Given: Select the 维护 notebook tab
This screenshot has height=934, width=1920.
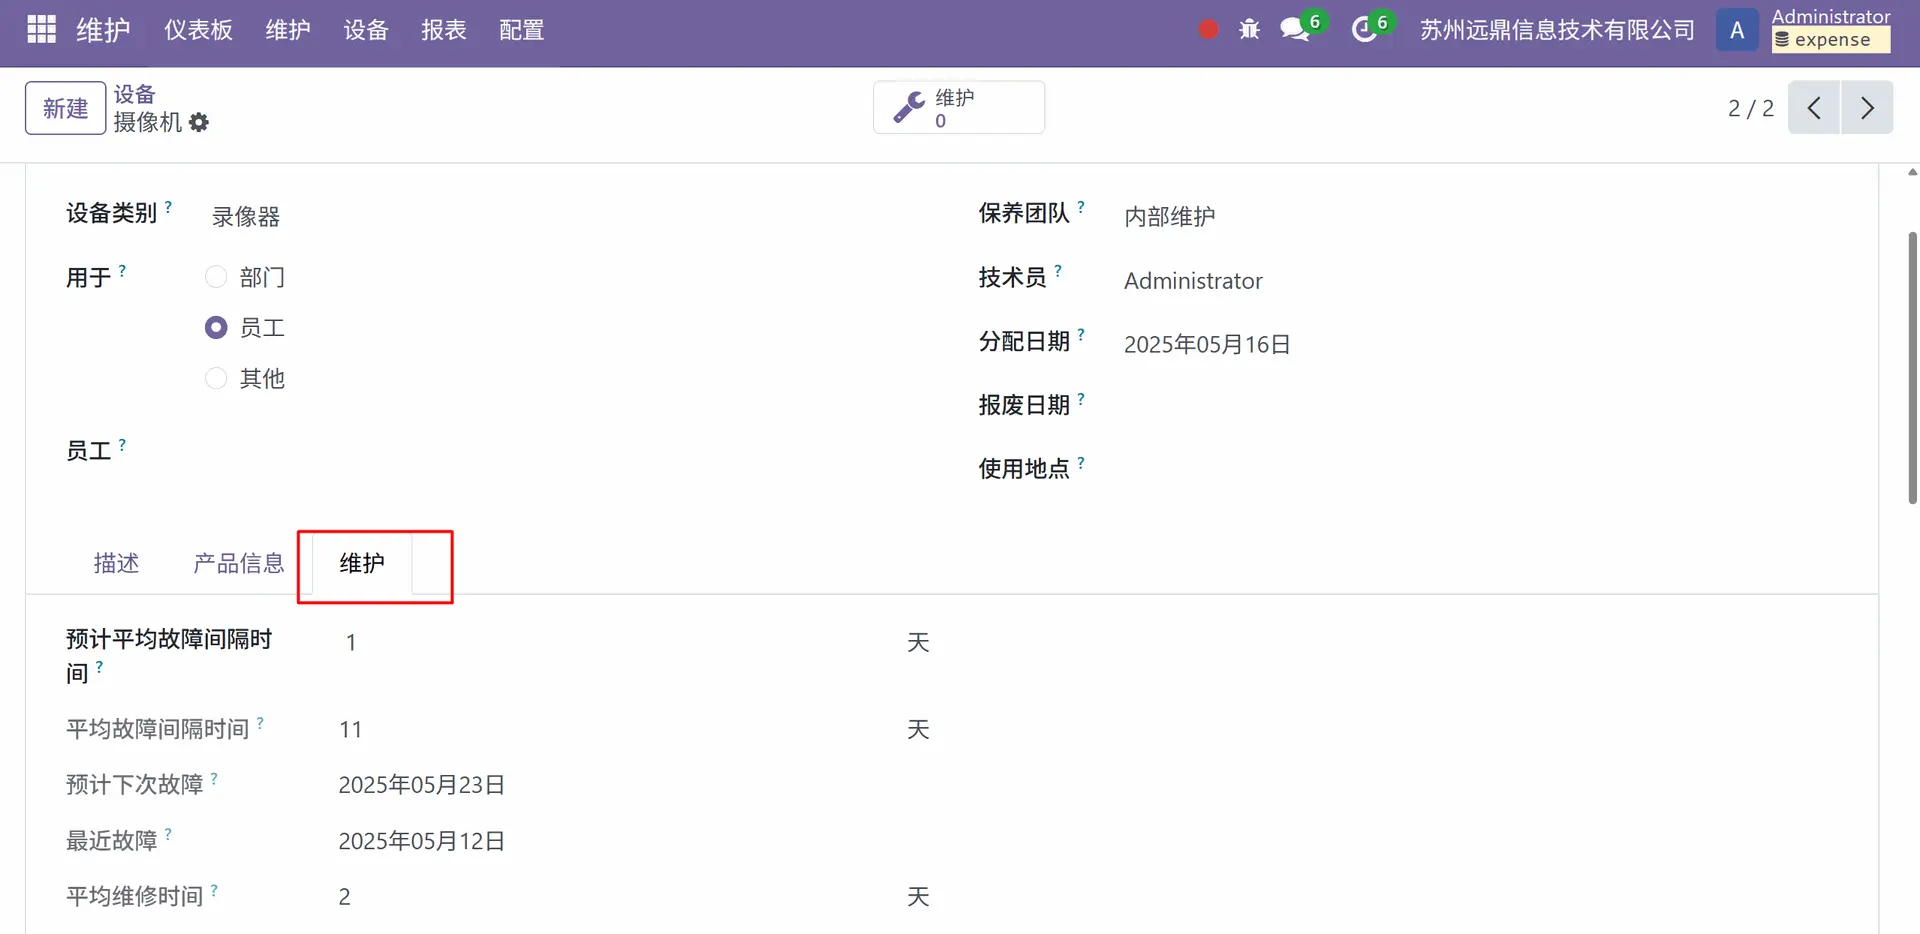Looking at the screenshot, I should pyautogui.click(x=362, y=564).
